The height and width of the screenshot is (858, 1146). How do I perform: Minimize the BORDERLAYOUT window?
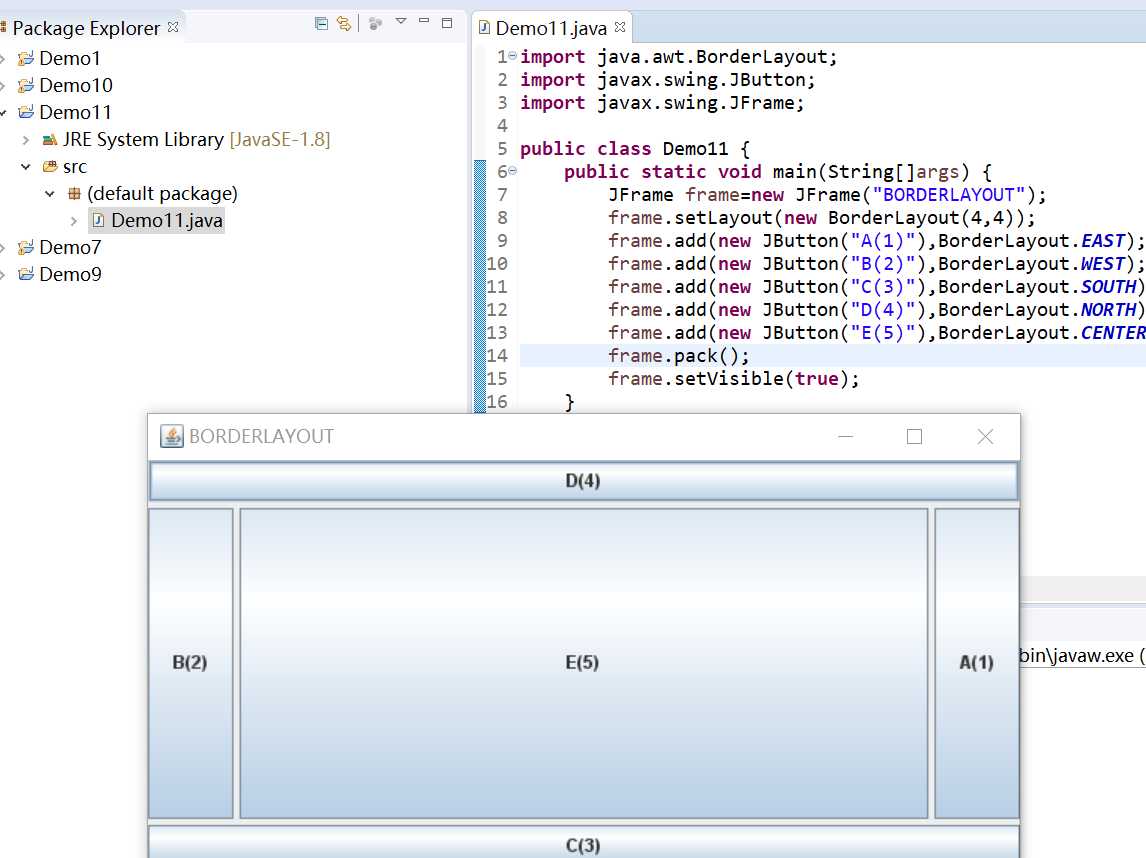846,436
